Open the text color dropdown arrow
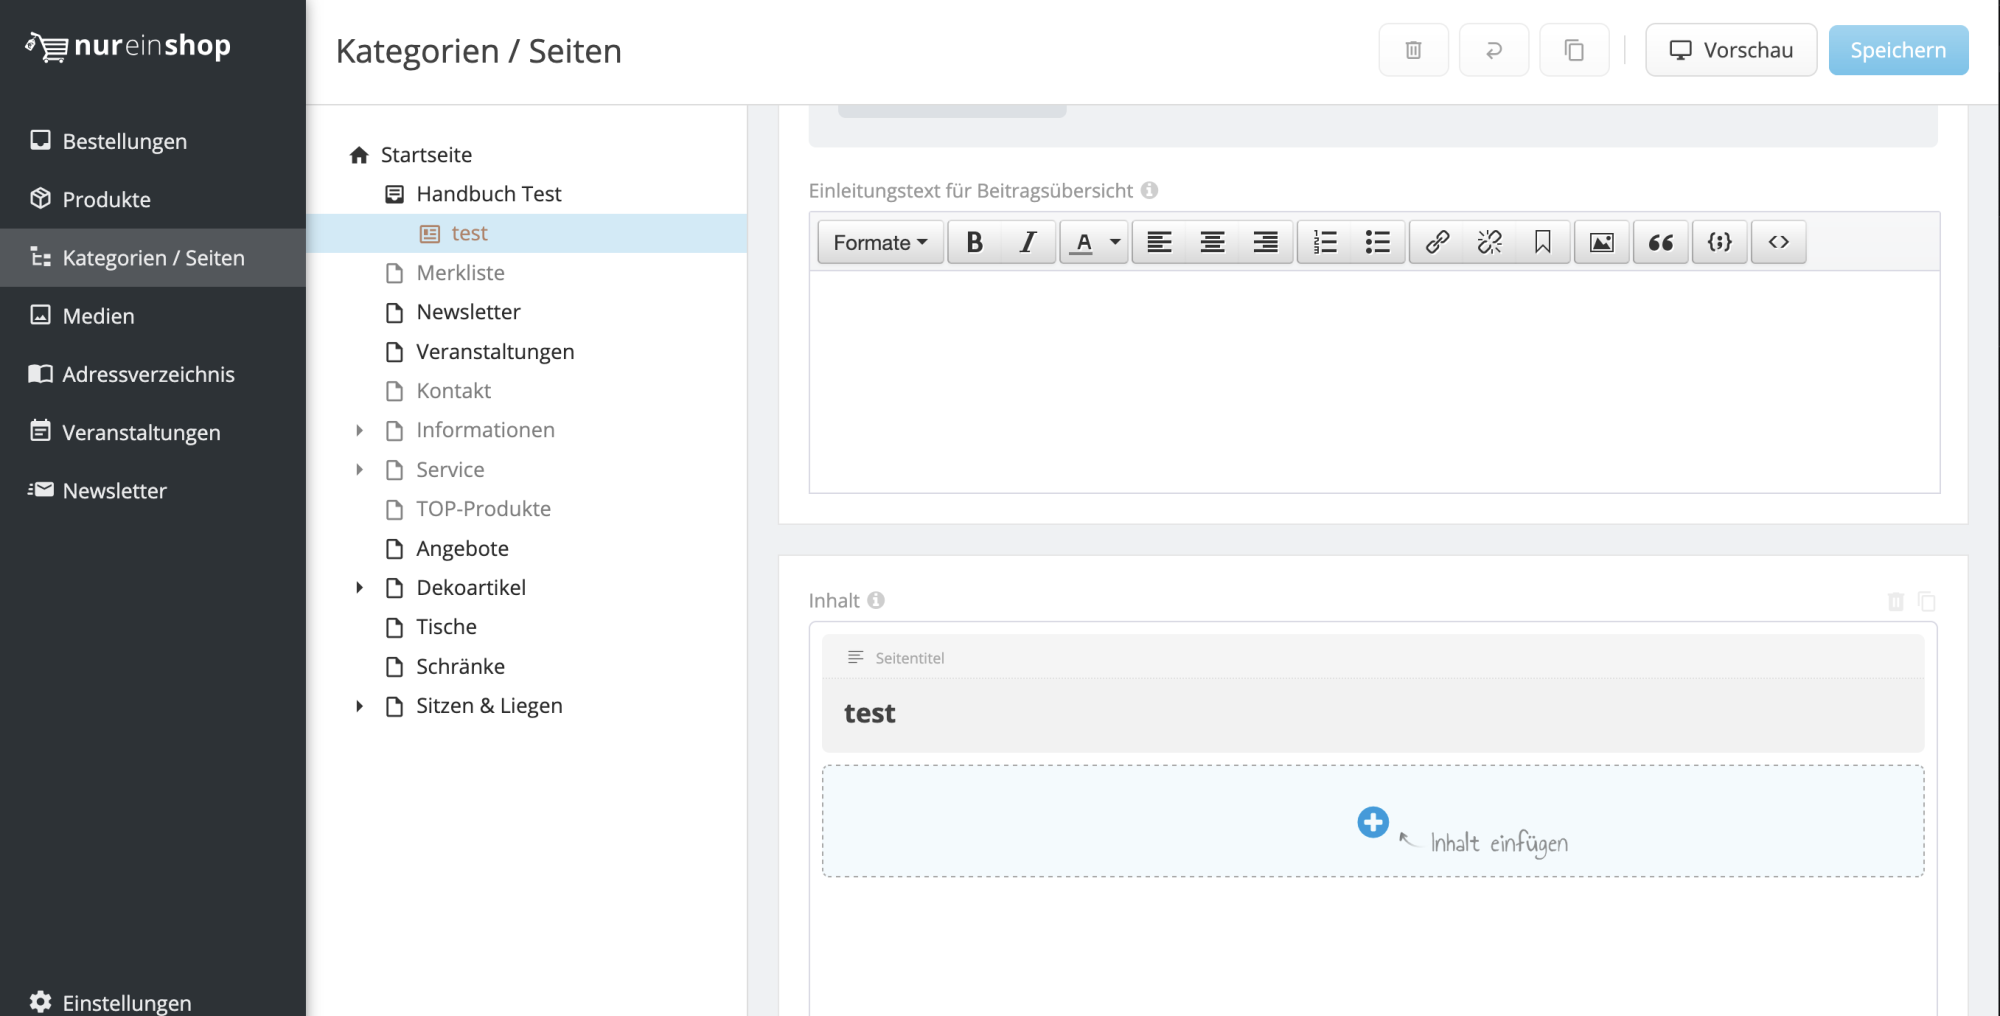This screenshot has width=2000, height=1016. click(1115, 243)
